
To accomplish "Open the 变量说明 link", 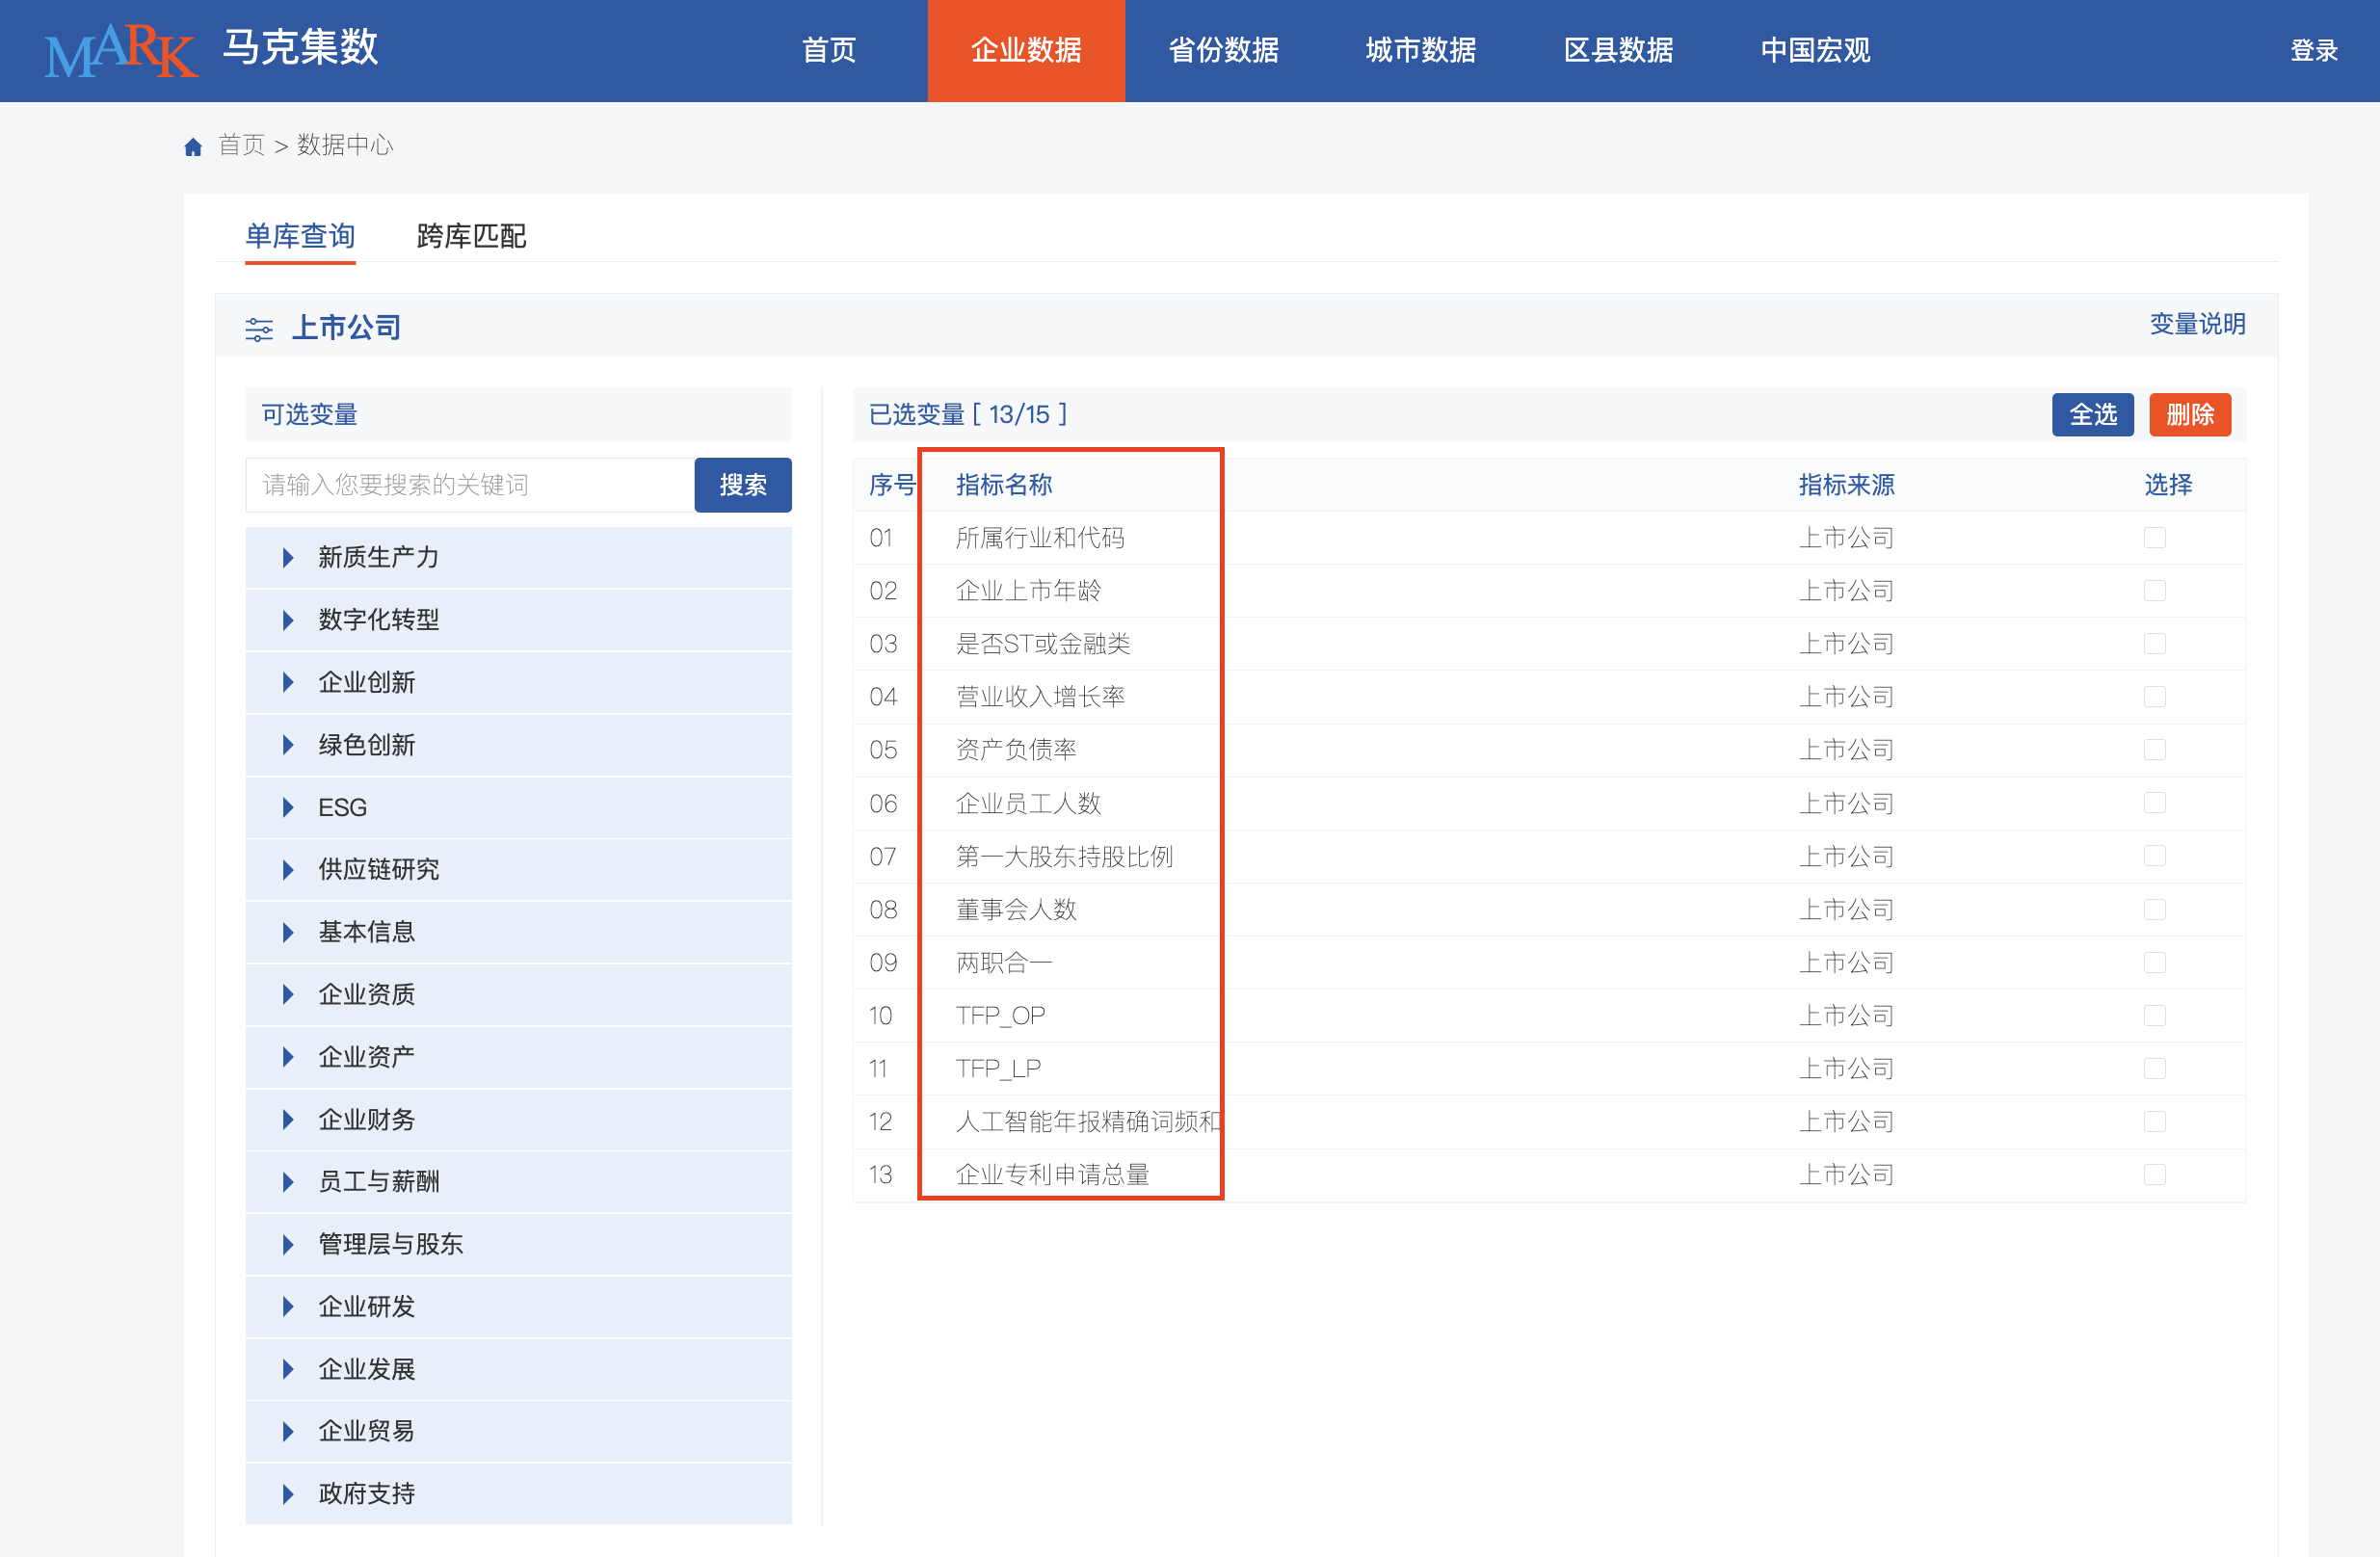I will (2196, 324).
